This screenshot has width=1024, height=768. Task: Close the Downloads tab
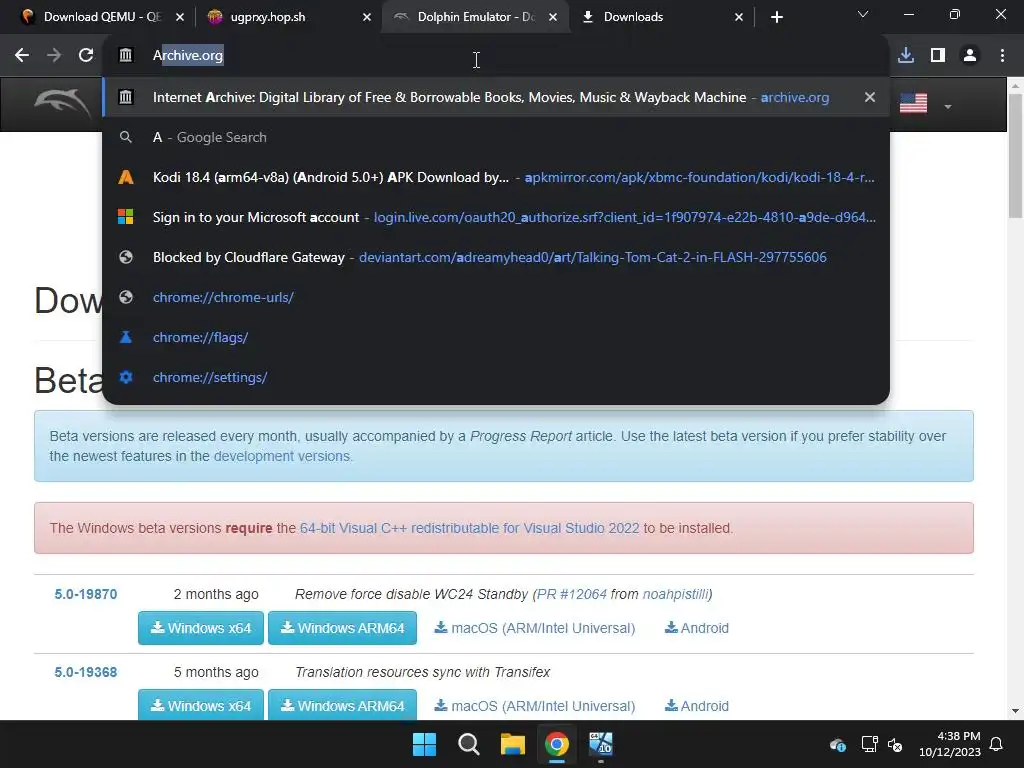(739, 17)
